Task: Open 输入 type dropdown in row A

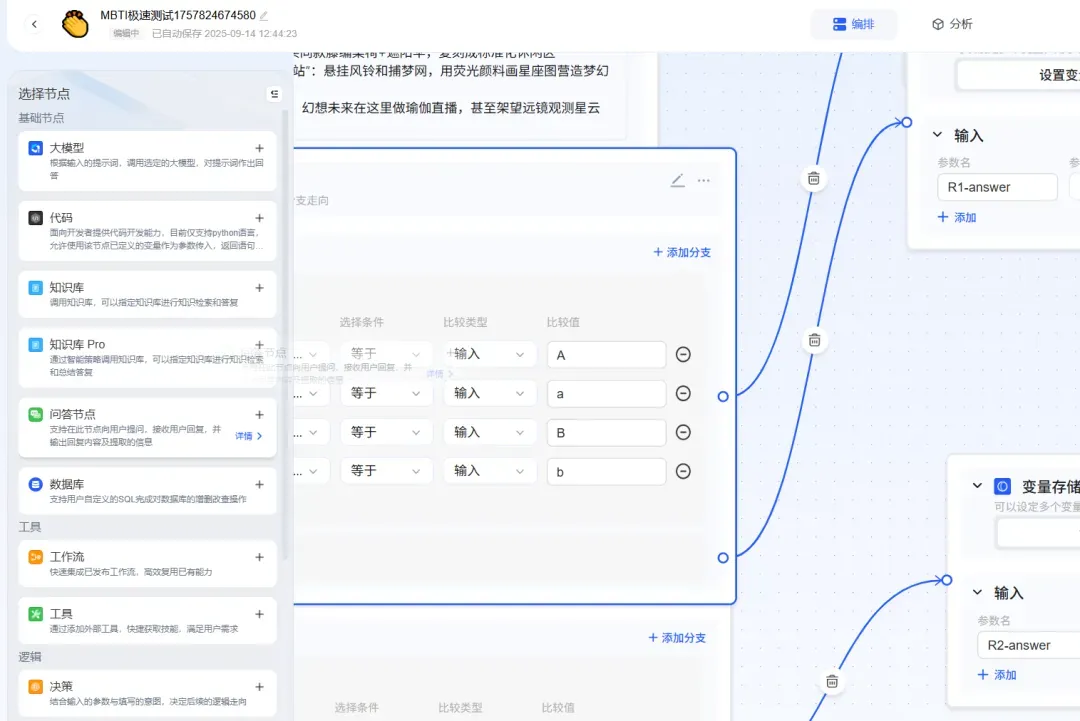Action: point(490,354)
